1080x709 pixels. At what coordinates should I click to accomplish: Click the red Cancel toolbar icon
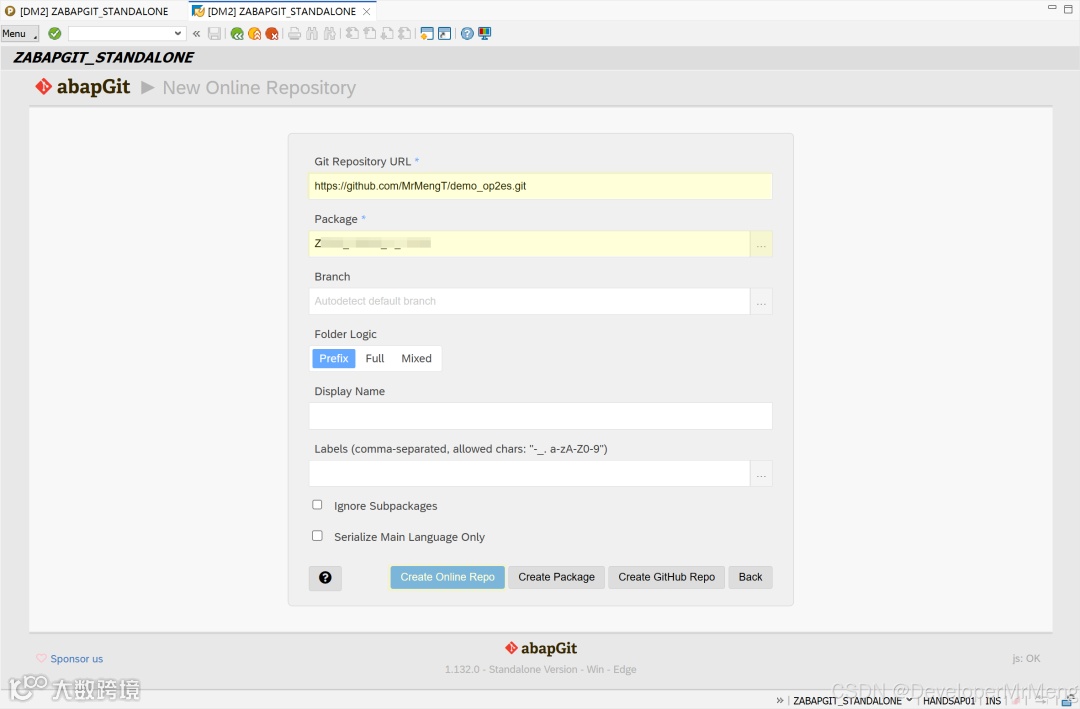tap(272, 33)
